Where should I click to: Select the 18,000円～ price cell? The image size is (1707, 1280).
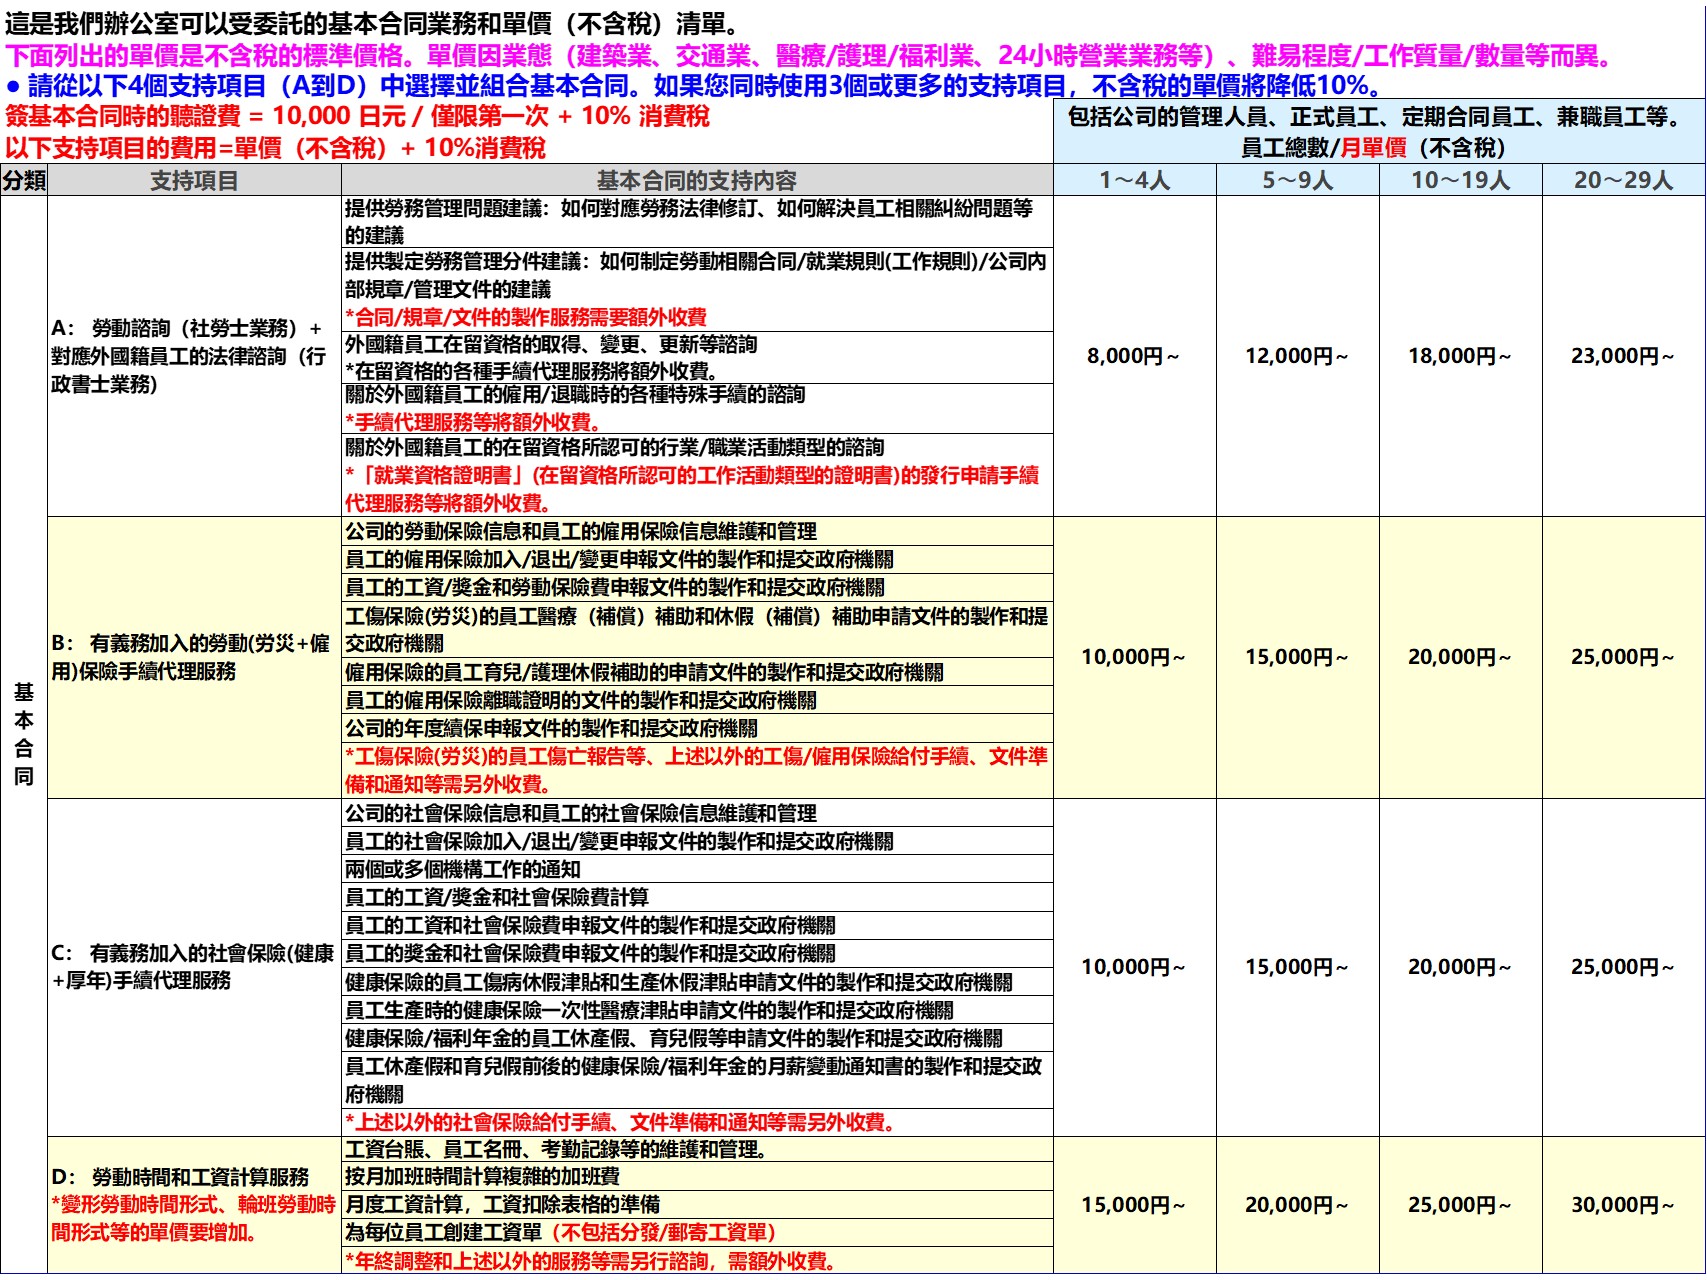tap(1460, 356)
